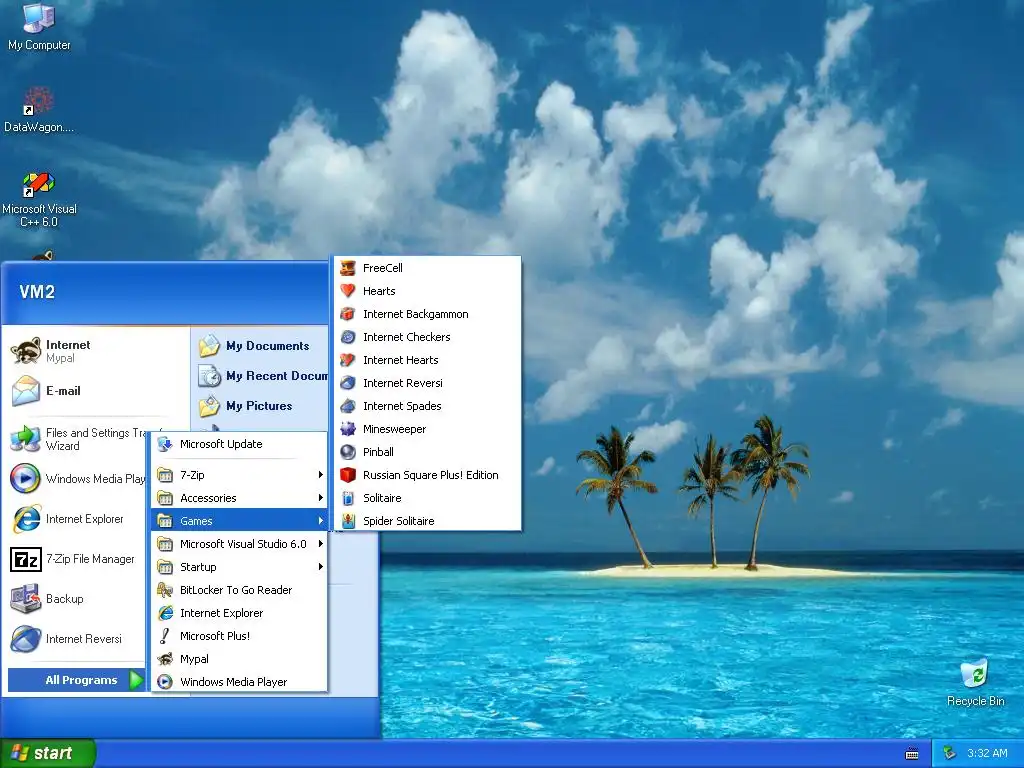The image size is (1024, 768).
Task: Click the Internet Spades icon
Action: [x=348, y=406]
